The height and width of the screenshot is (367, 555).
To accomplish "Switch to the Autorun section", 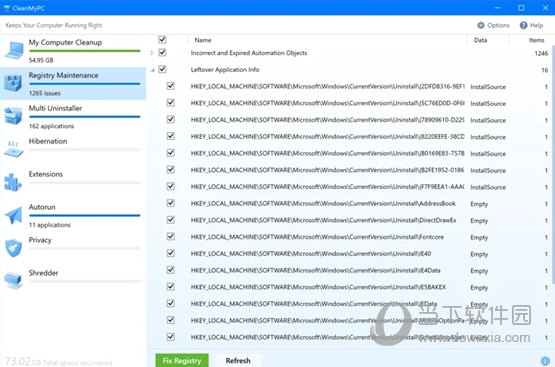I will tap(73, 215).
